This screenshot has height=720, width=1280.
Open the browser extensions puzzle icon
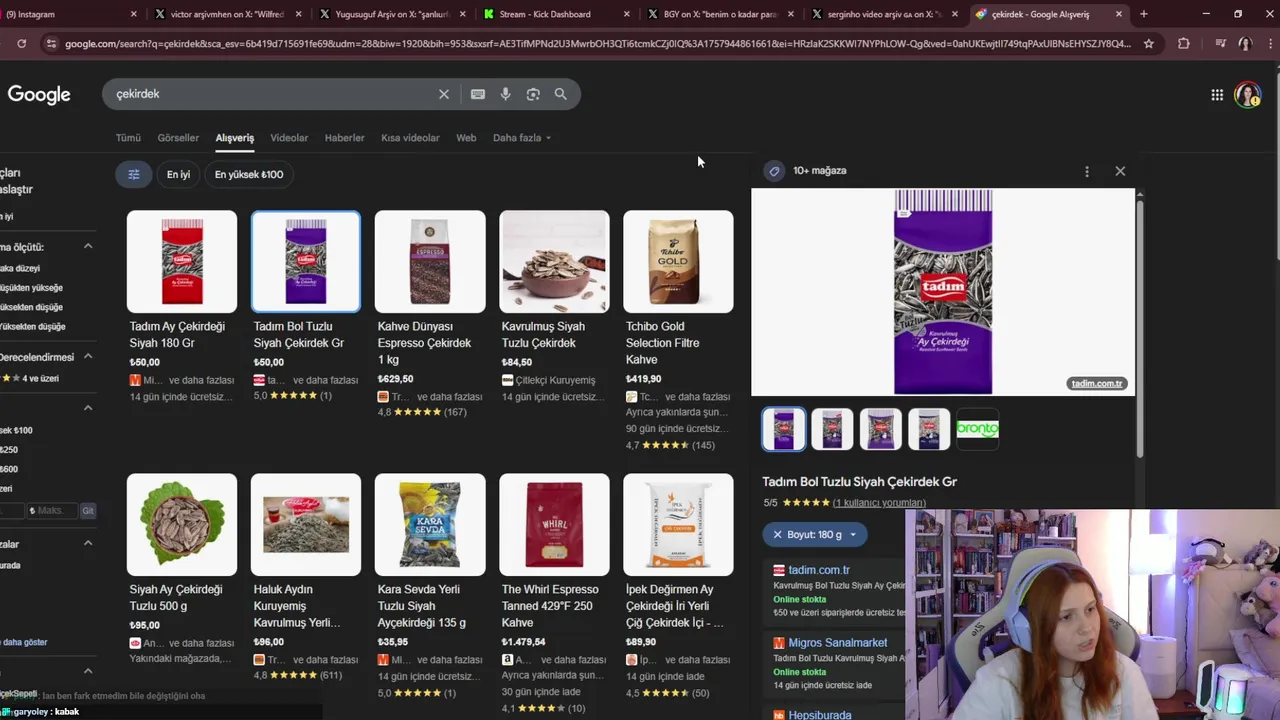click(1184, 43)
